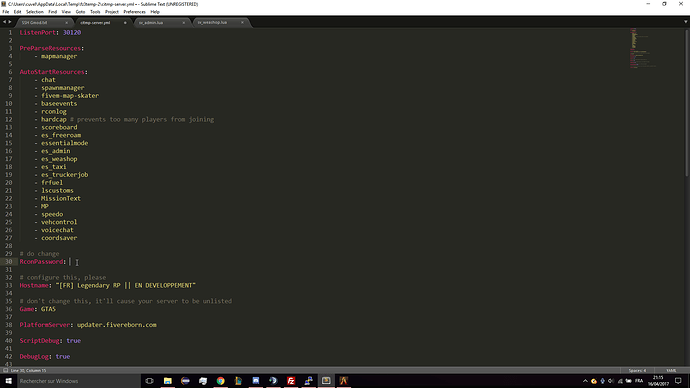Viewport: 690px width, 388px height.
Task: Click the volume tray icon
Action: point(611,381)
